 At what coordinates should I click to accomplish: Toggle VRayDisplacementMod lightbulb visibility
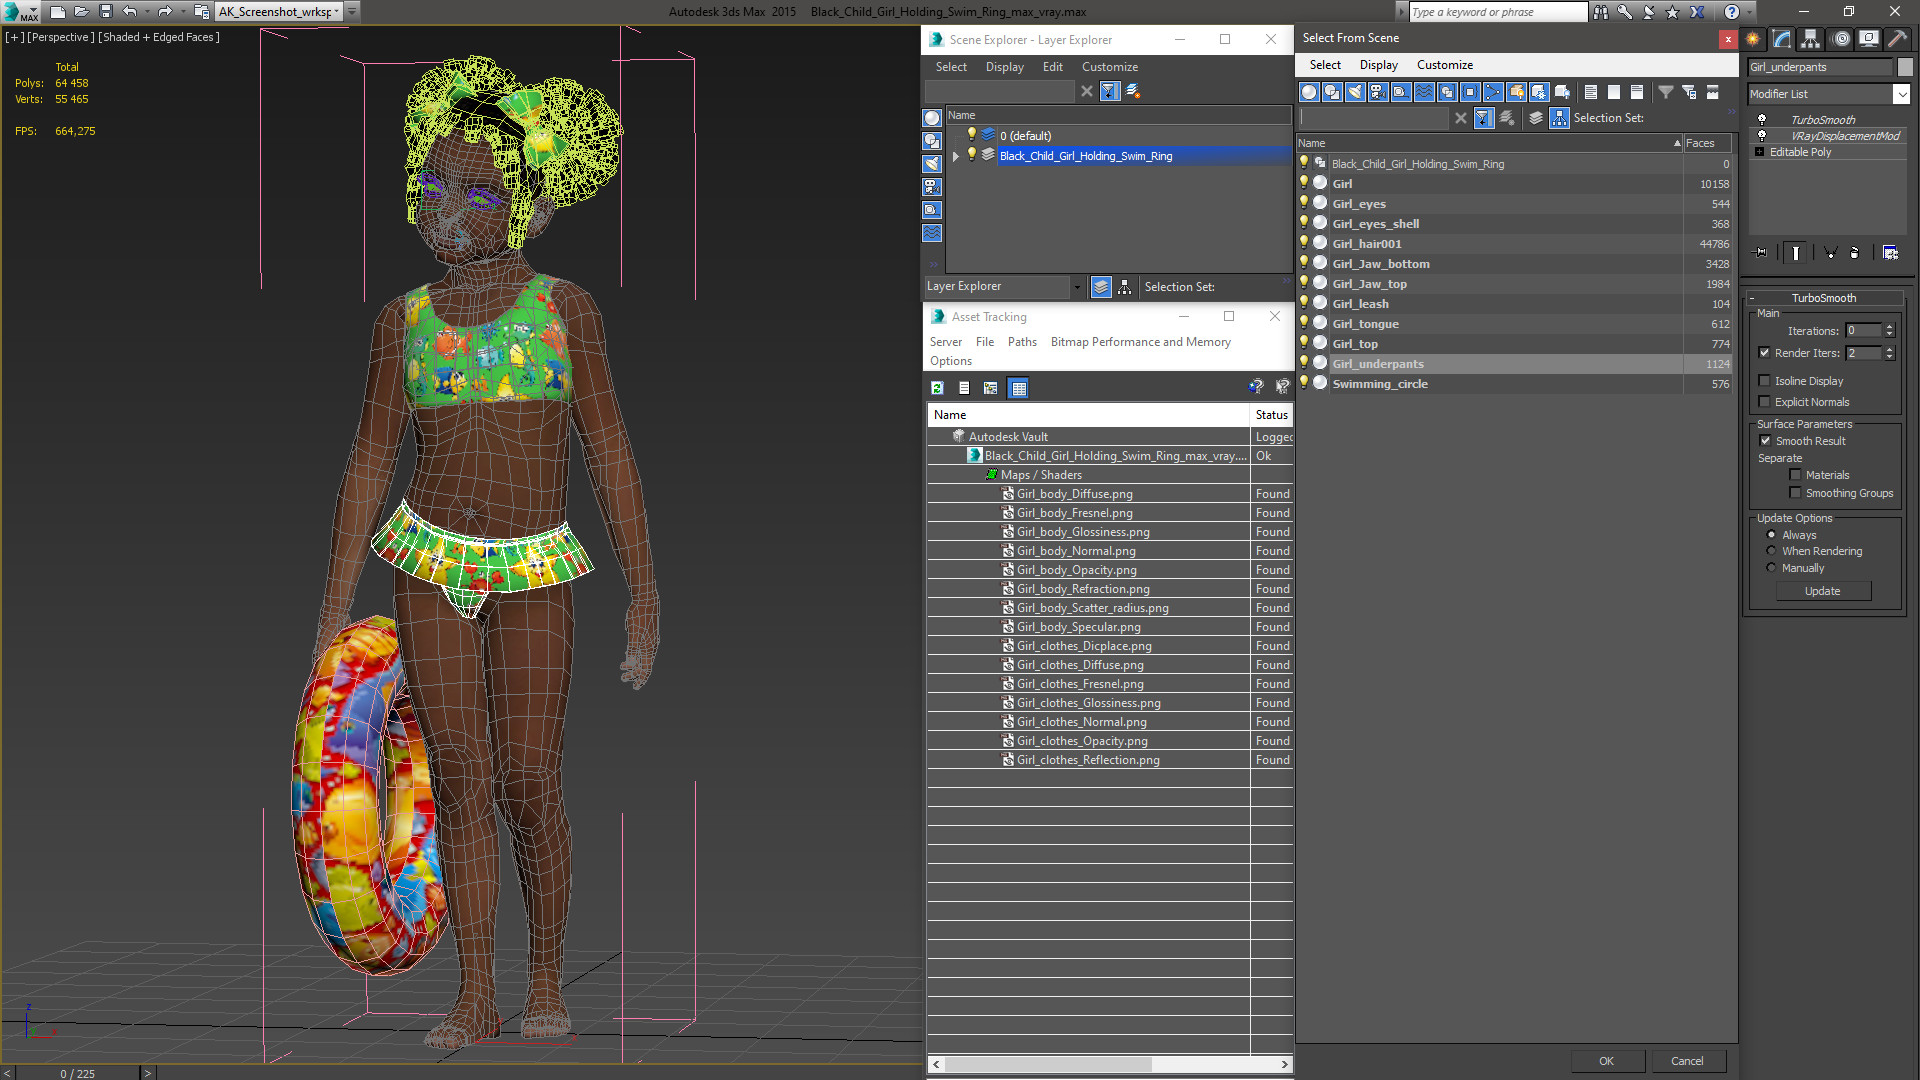coord(1762,136)
